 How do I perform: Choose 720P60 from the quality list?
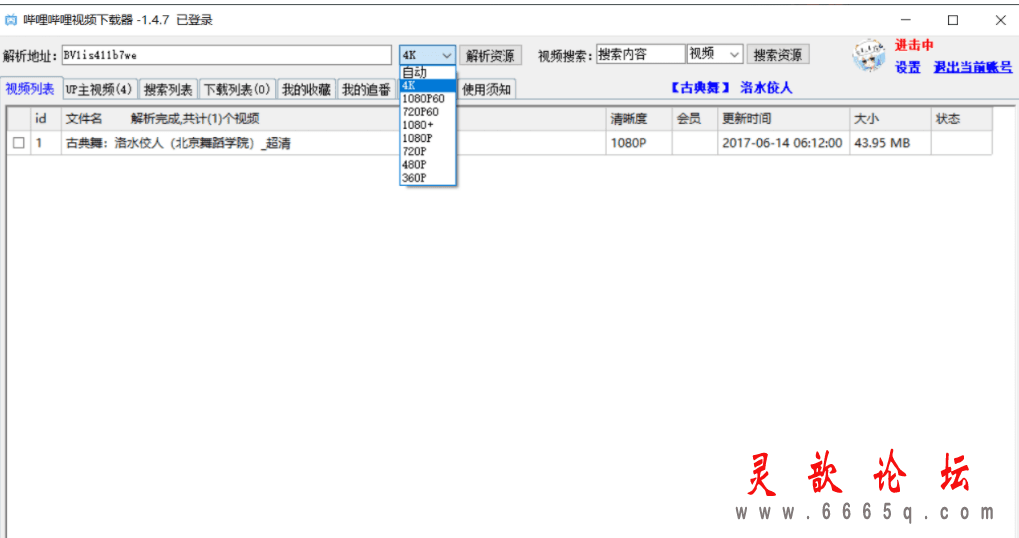[x=428, y=112]
